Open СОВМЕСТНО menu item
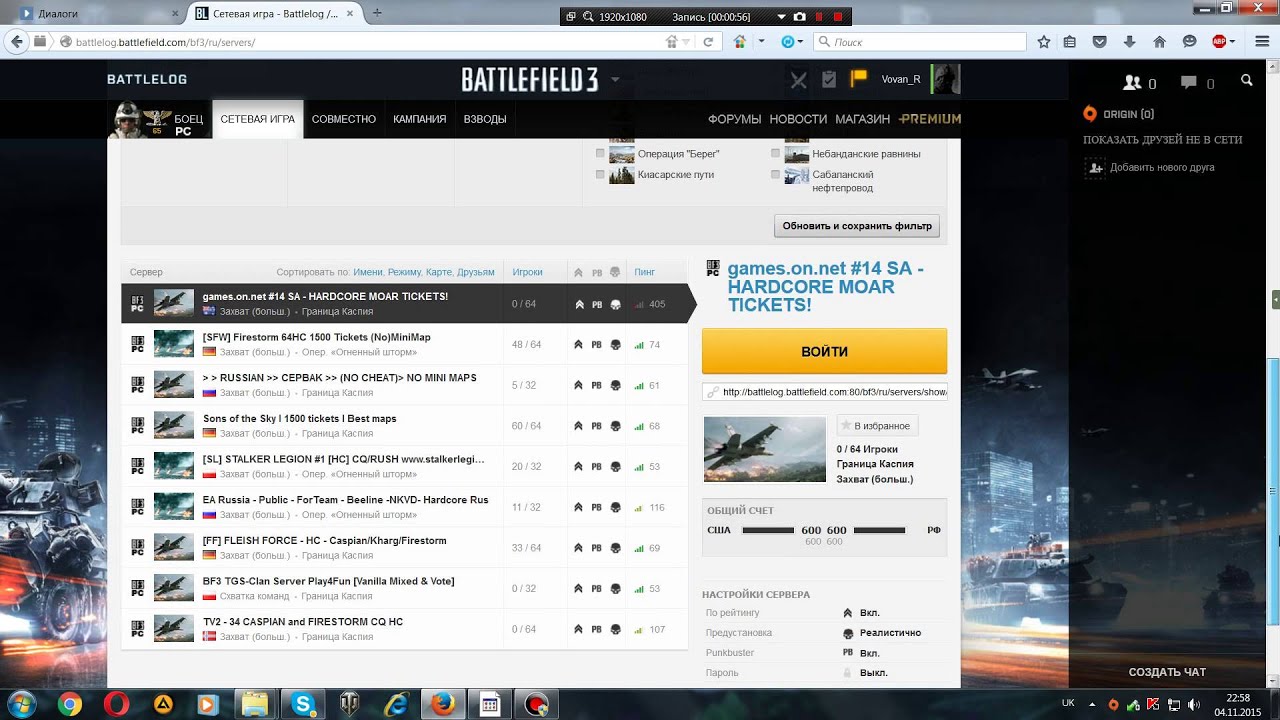 (x=344, y=119)
